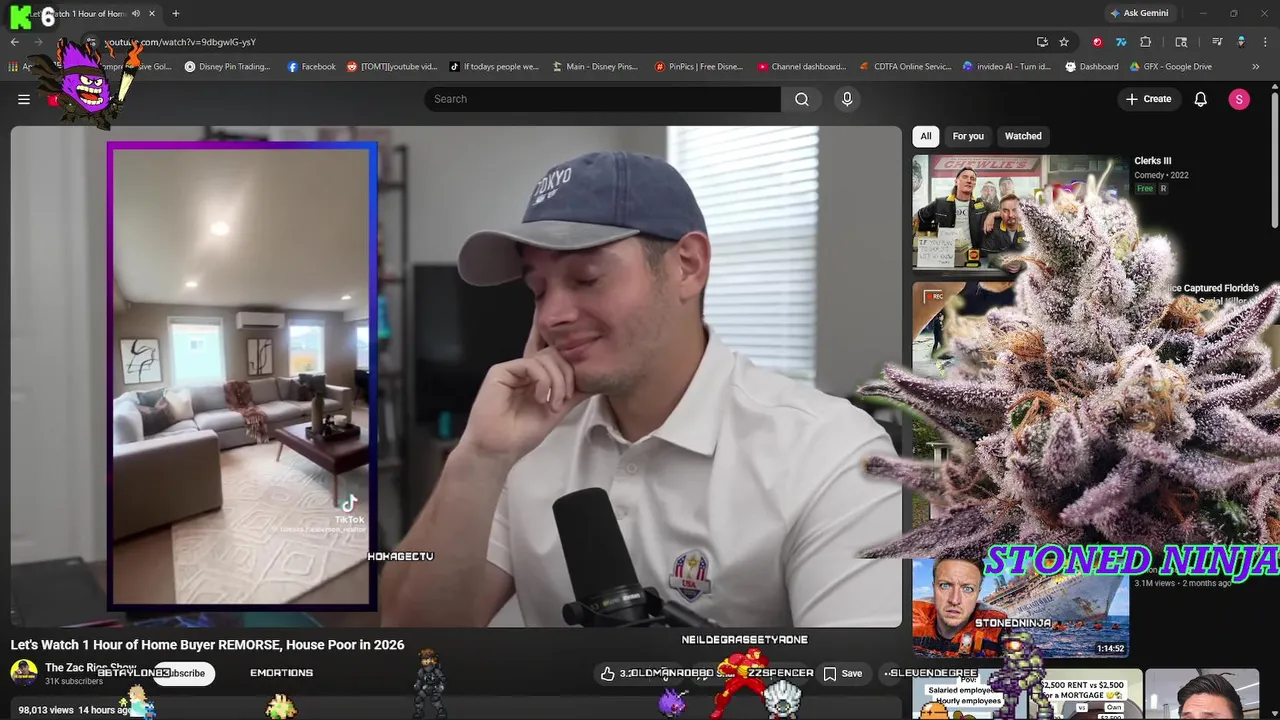Open the [TOMT] youtube vid bookmark

392,67
